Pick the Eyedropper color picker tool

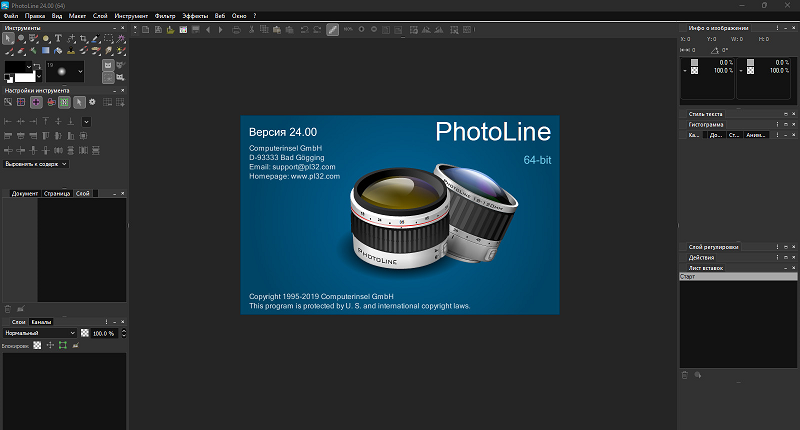tap(95, 38)
